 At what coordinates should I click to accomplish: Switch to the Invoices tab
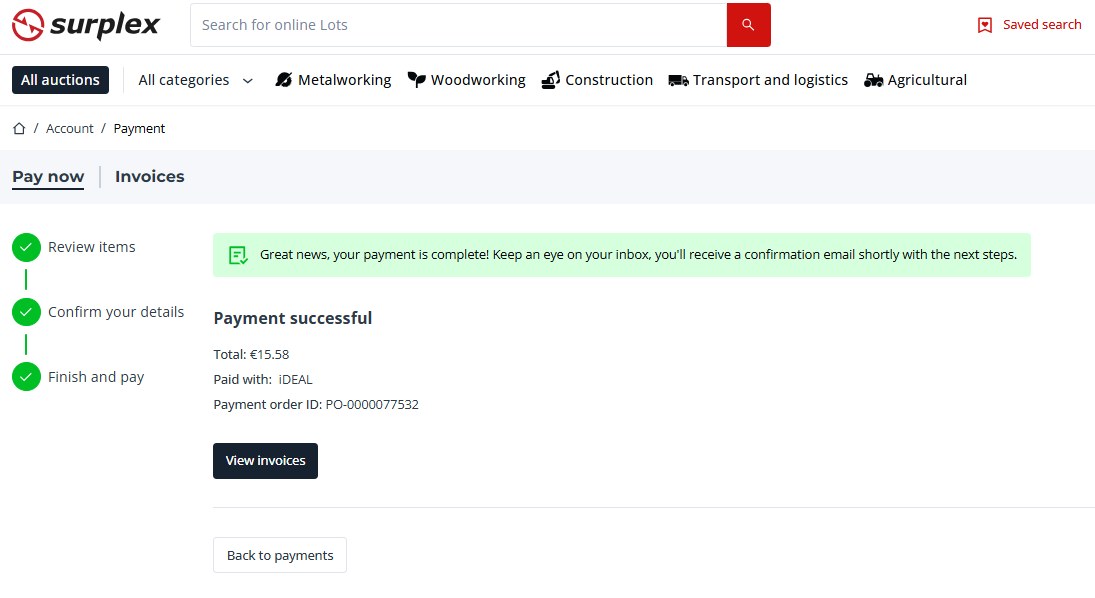(150, 177)
